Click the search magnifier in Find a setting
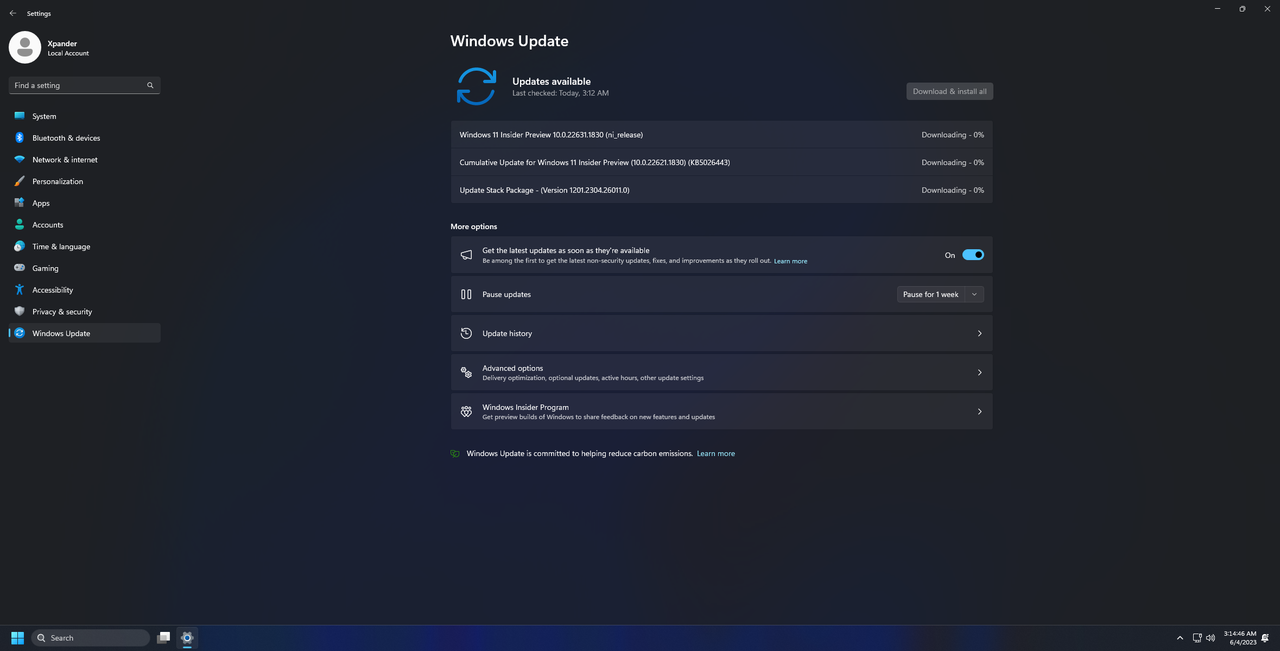The image size is (1280, 651). coord(150,86)
